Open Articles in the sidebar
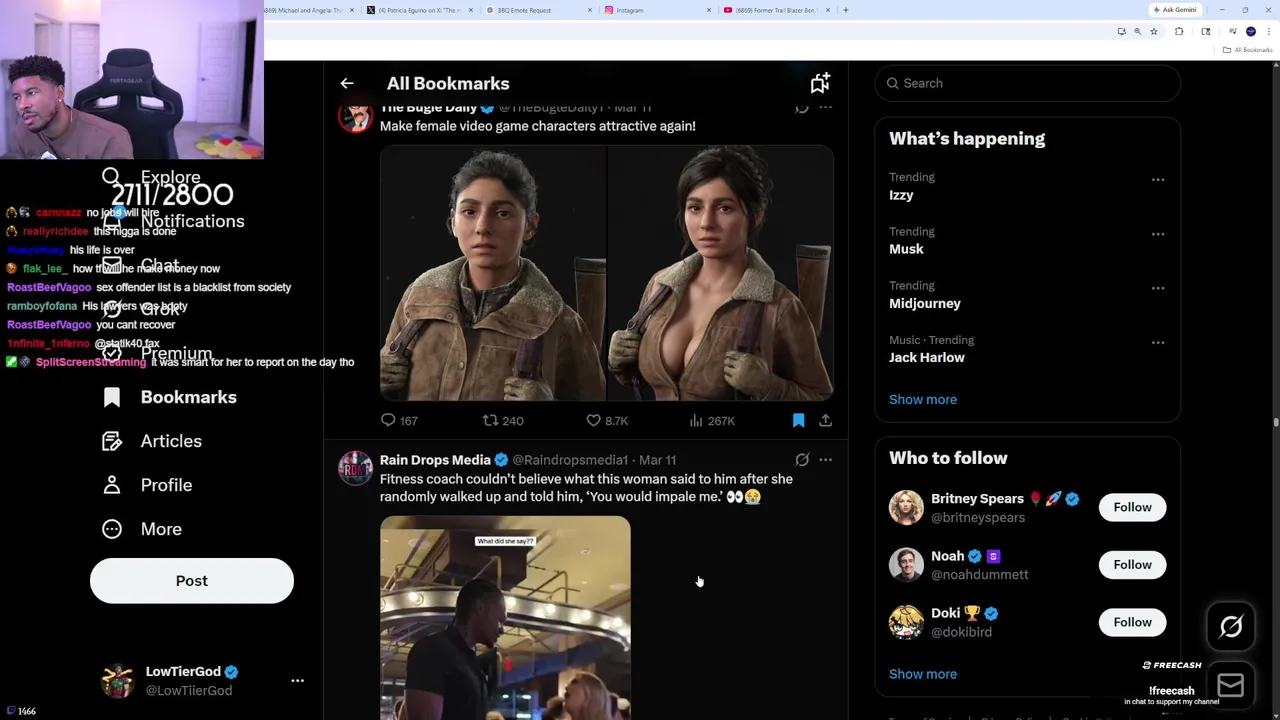1280x720 pixels. tap(152, 441)
